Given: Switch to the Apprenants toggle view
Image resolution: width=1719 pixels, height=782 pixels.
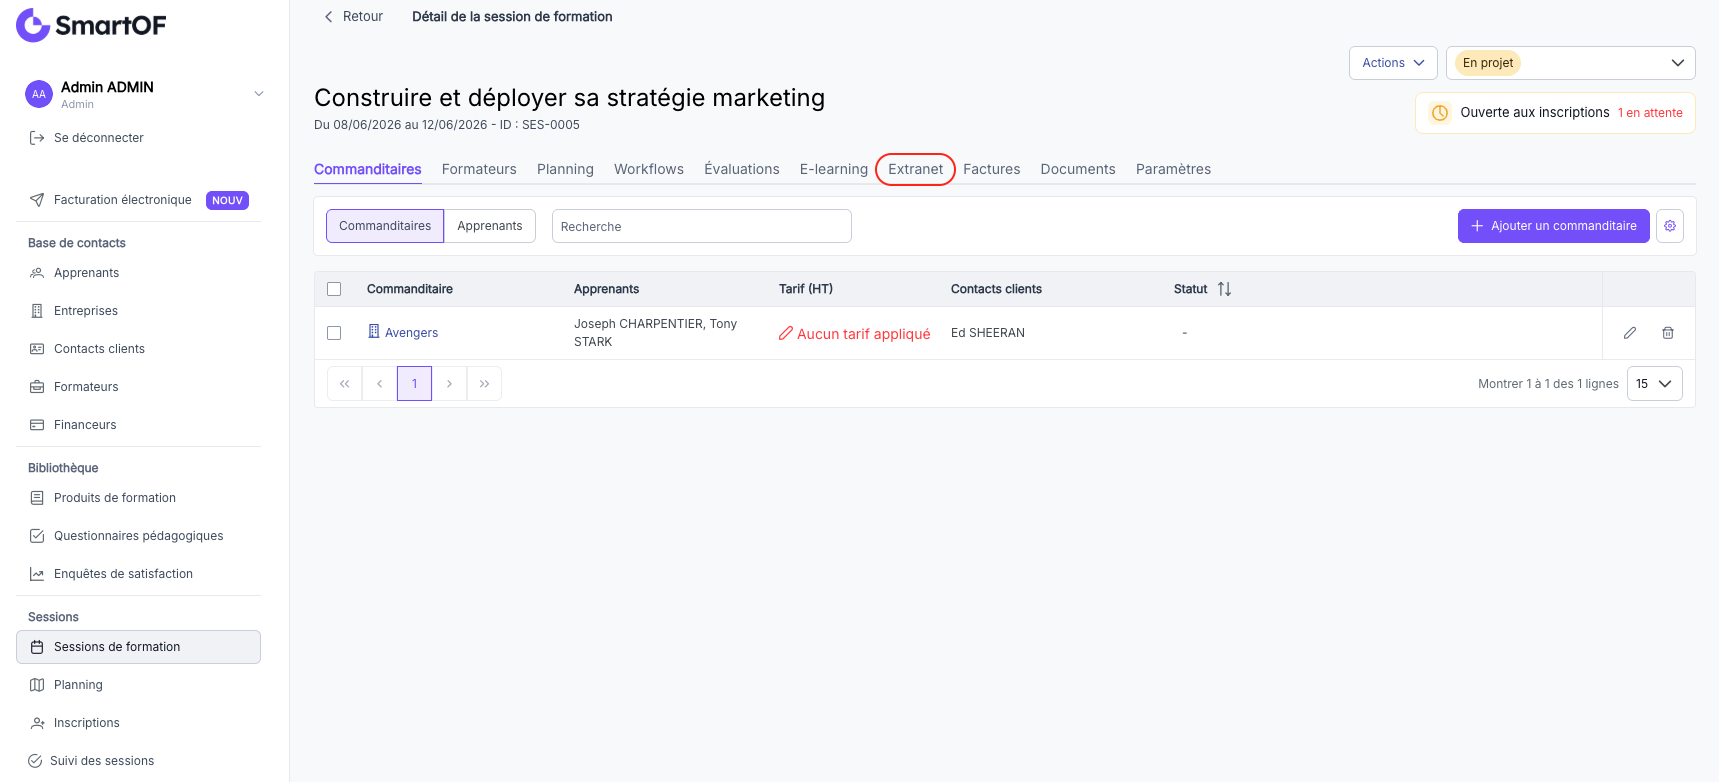Looking at the screenshot, I should (490, 226).
